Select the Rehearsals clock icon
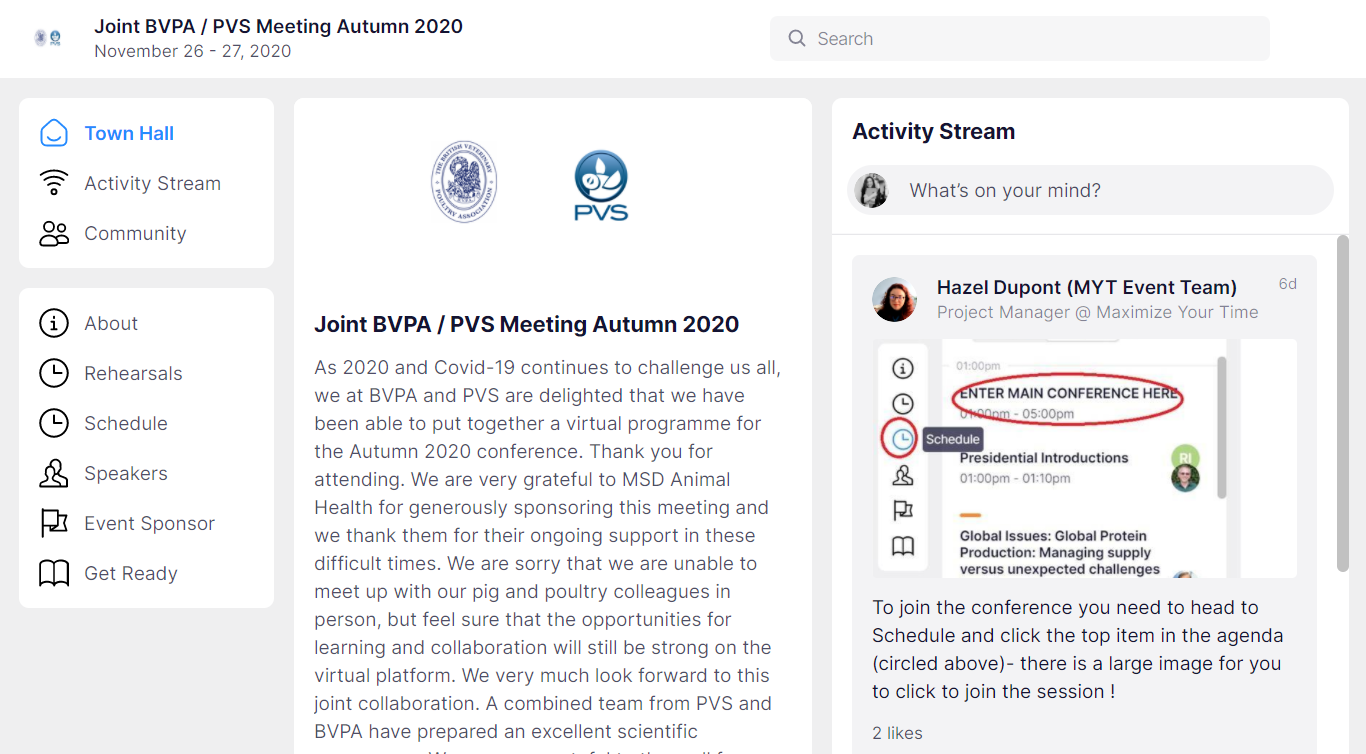1366x754 pixels. pos(53,372)
